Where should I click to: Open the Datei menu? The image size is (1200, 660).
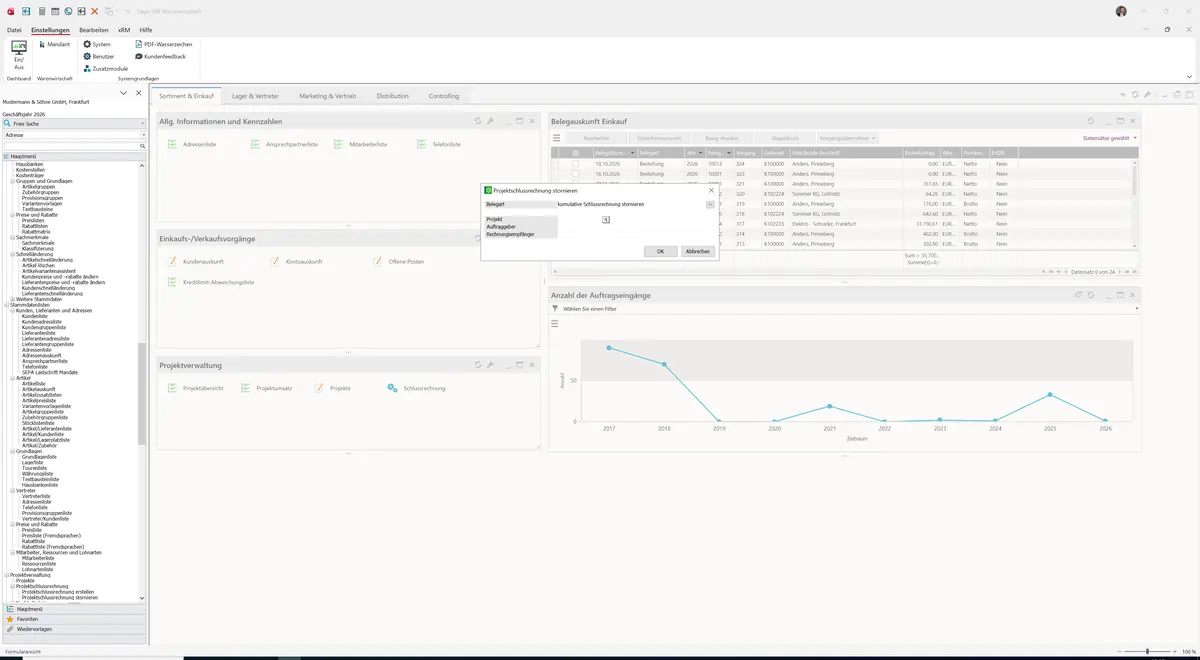[14, 30]
